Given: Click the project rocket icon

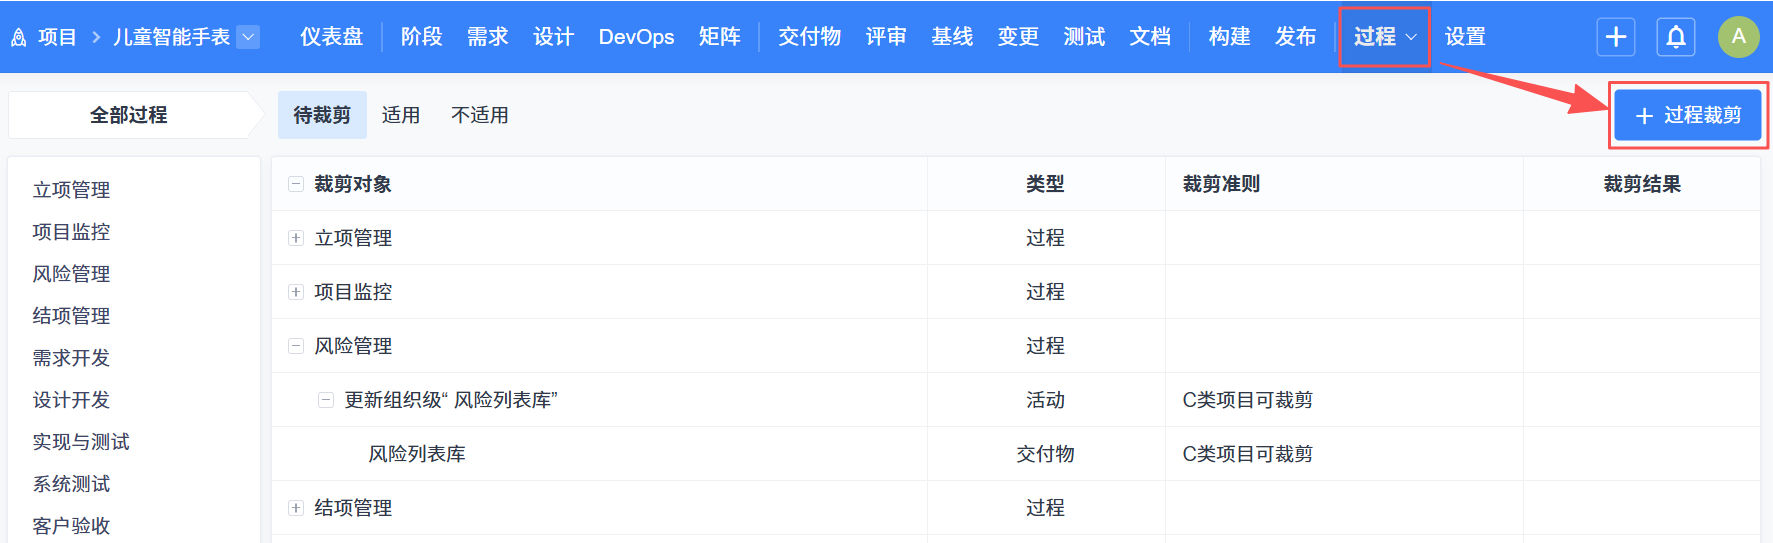Looking at the screenshot, I should tap(18, 38).
